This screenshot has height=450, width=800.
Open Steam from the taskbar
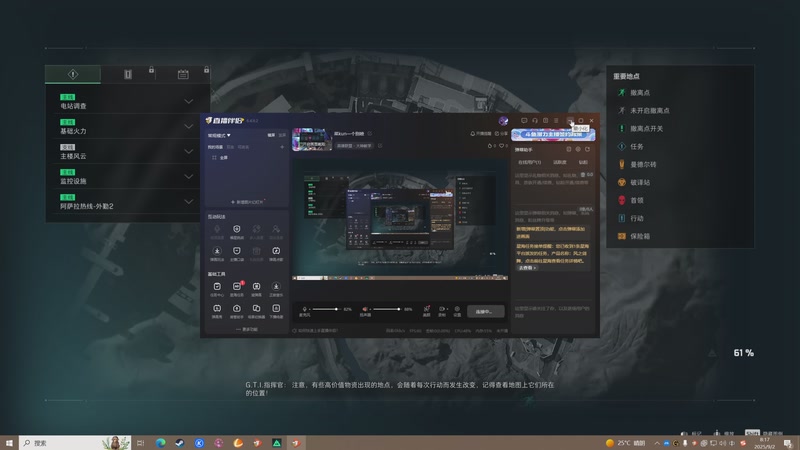coord(180,443)
